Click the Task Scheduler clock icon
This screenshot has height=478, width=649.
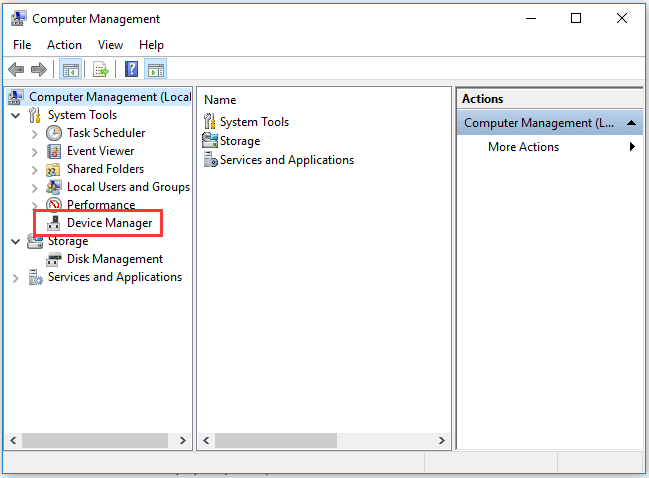(54, 133)
